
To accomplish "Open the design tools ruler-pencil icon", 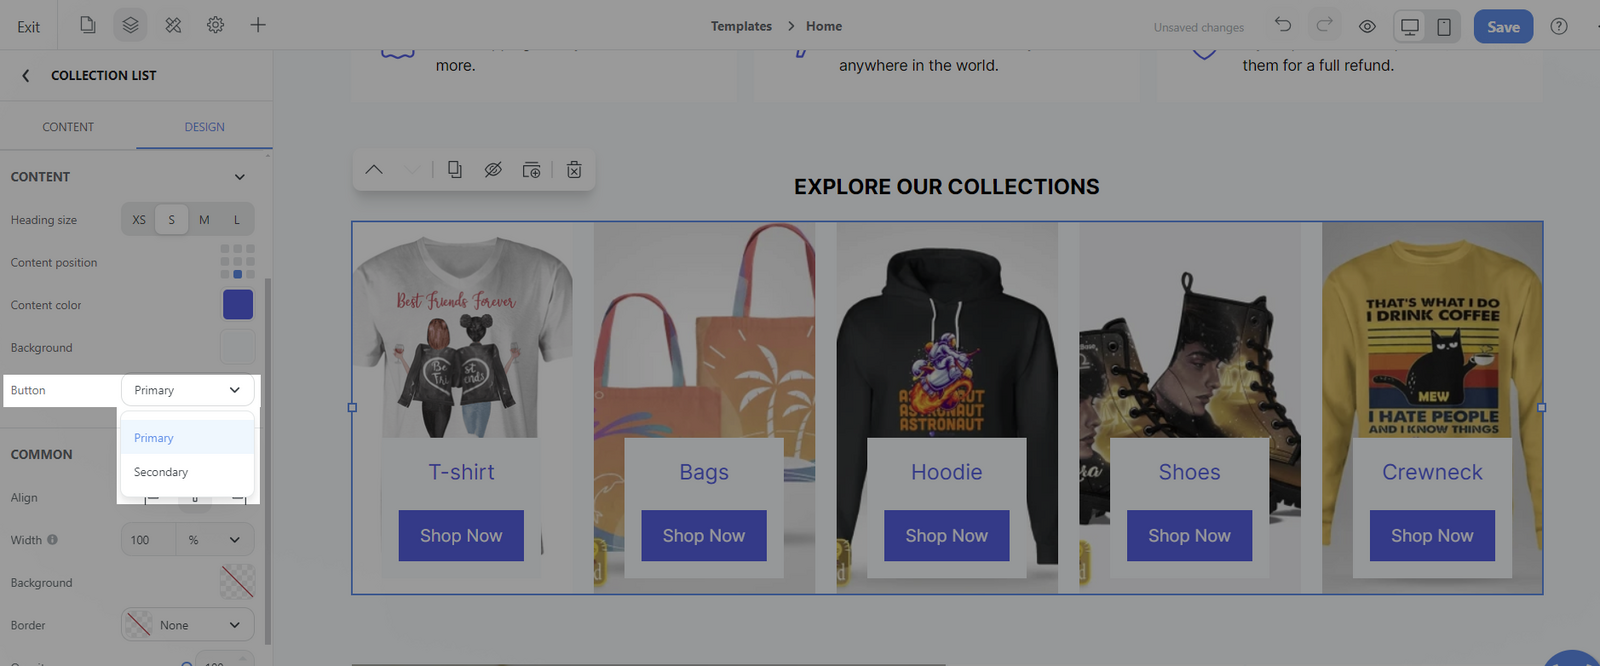I will click(173, 25).
